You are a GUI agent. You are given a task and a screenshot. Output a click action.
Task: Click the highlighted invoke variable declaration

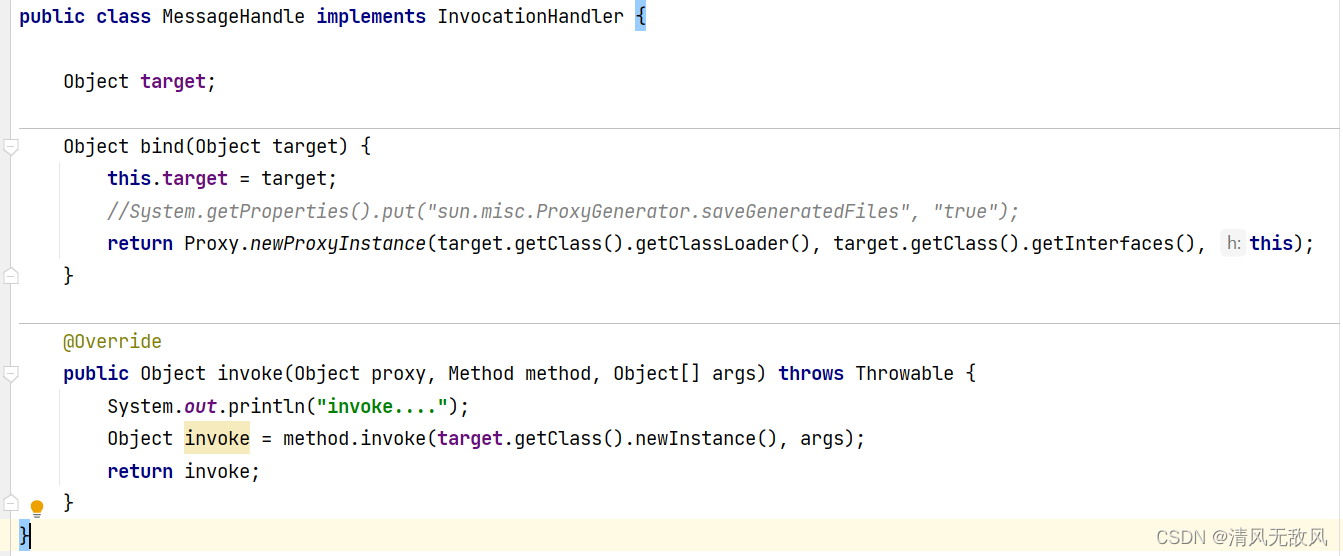(217, 438)
